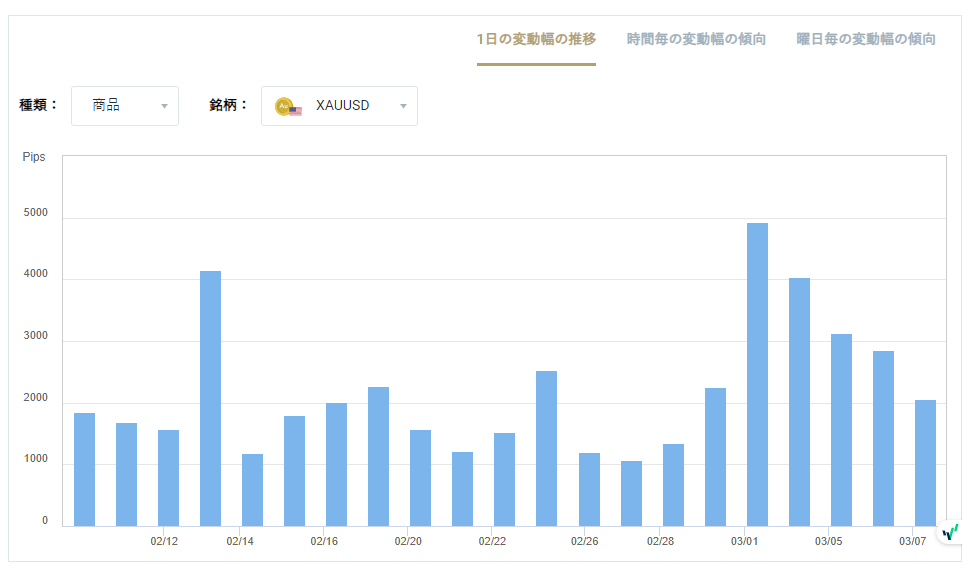Viewport: 974px width, 570px height.
Task: Click the gold coin XAUUSD symbol icon
Action: [x=288, y=107]
